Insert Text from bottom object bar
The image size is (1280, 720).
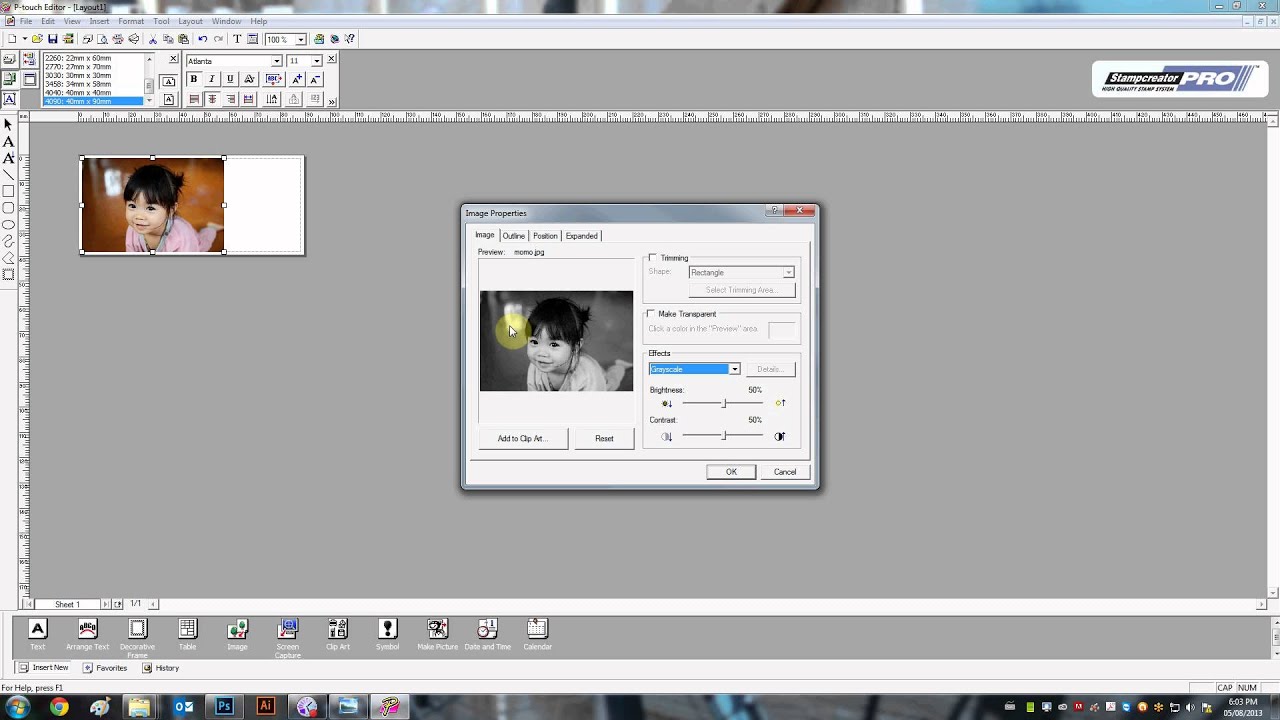tap(37, 634)
